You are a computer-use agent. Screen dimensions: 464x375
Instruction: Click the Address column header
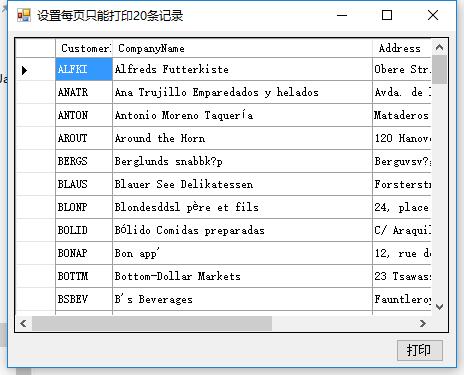click(x=402, y=48)
